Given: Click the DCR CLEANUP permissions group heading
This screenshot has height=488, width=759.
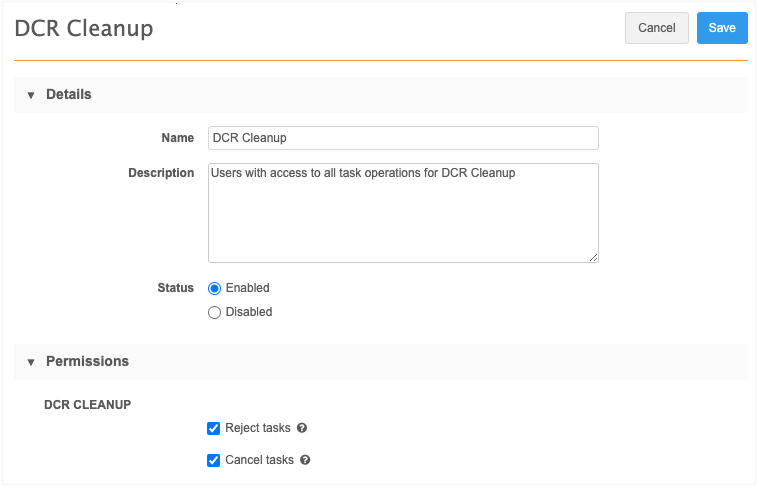Looking at the screenshot, I should pos(87,405).
